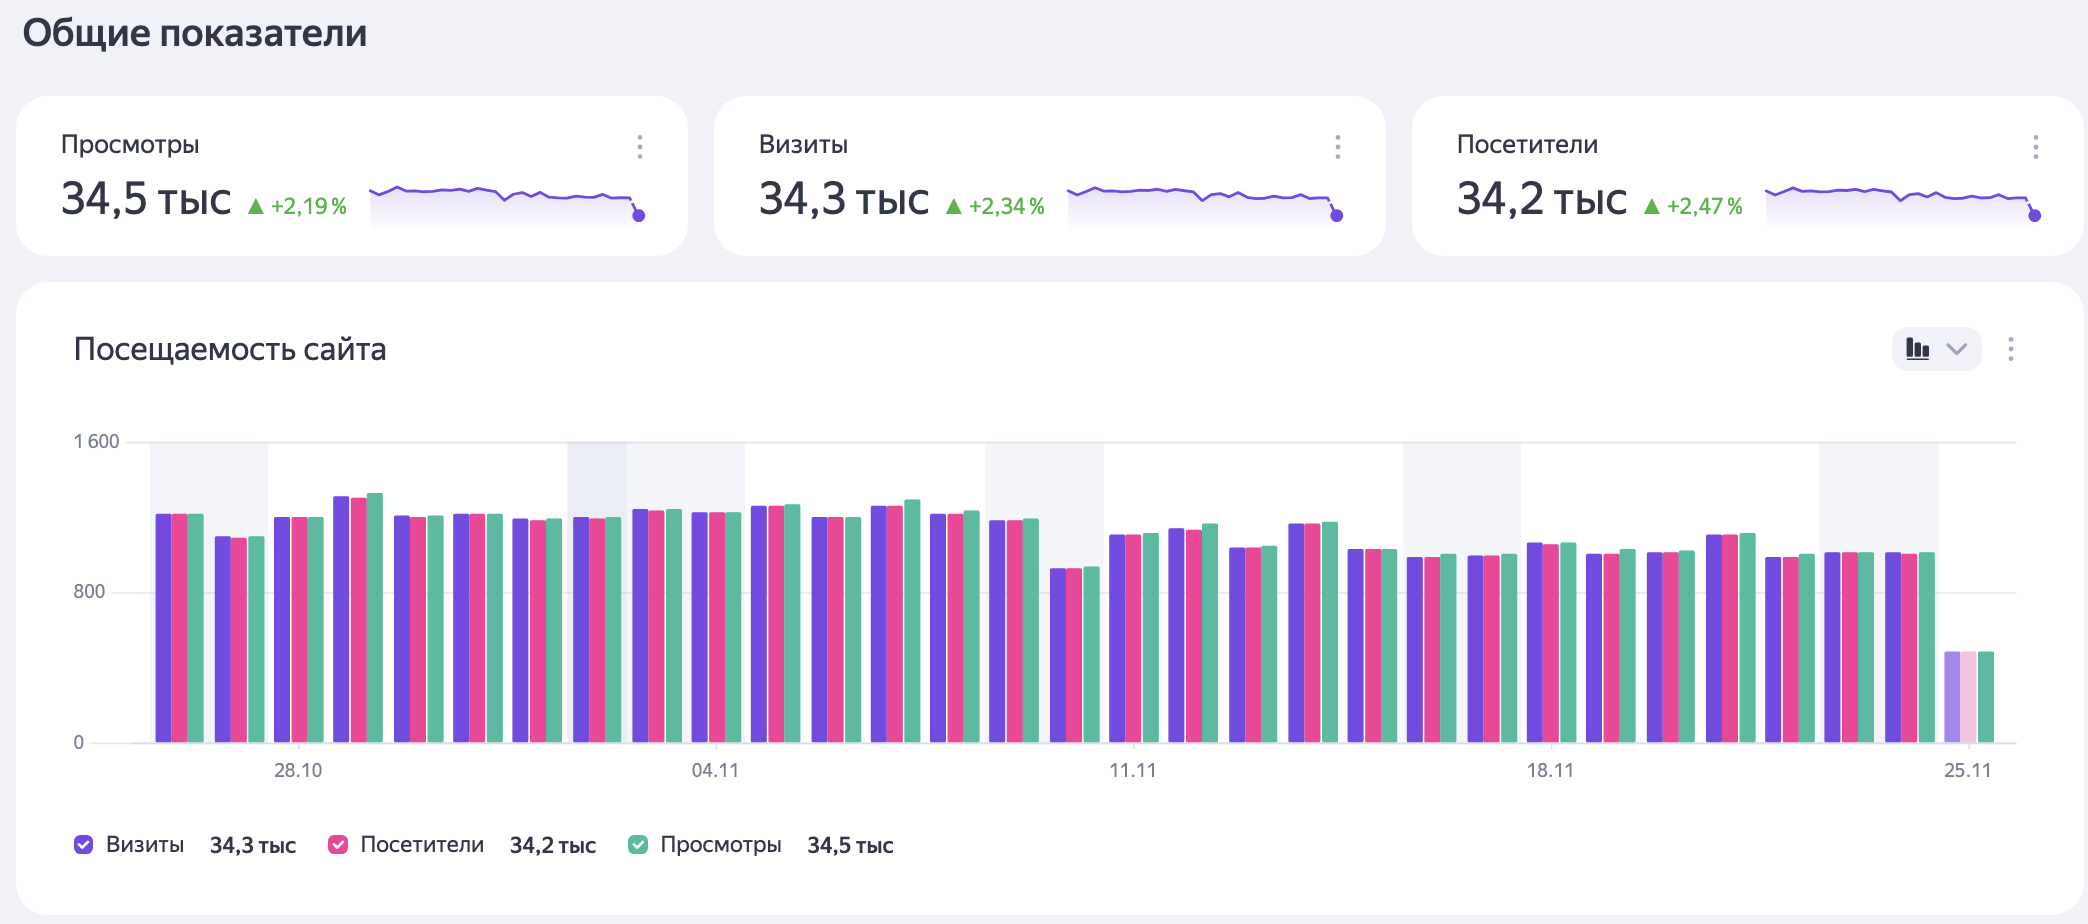Open the Просмотры card three-dot menu
The image size is (2088, 924).
pos(640,147)
